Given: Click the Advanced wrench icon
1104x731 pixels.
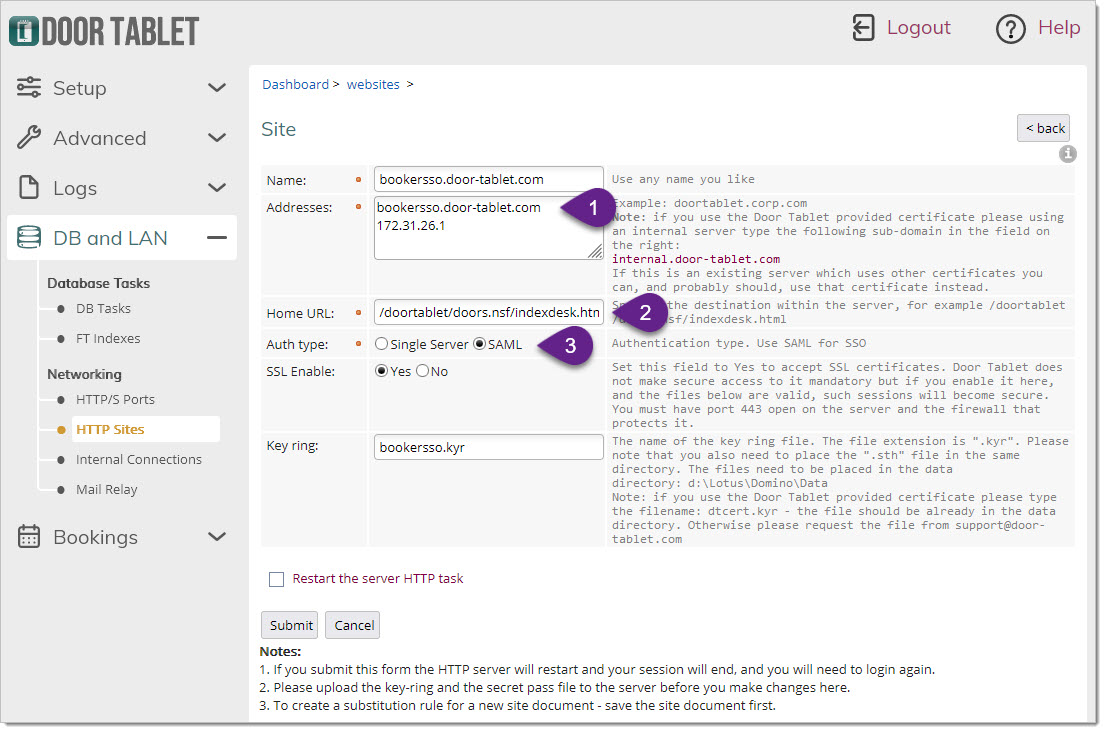Looking at the screenshot, I should click(x=29, y=138).
